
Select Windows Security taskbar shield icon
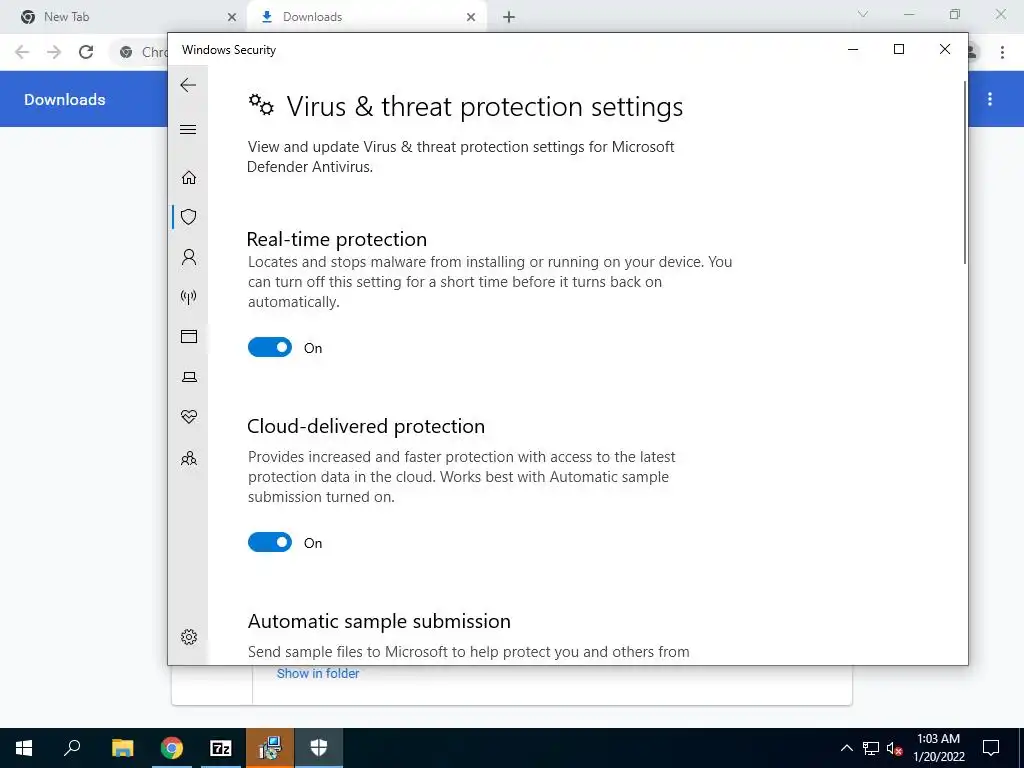319,748
